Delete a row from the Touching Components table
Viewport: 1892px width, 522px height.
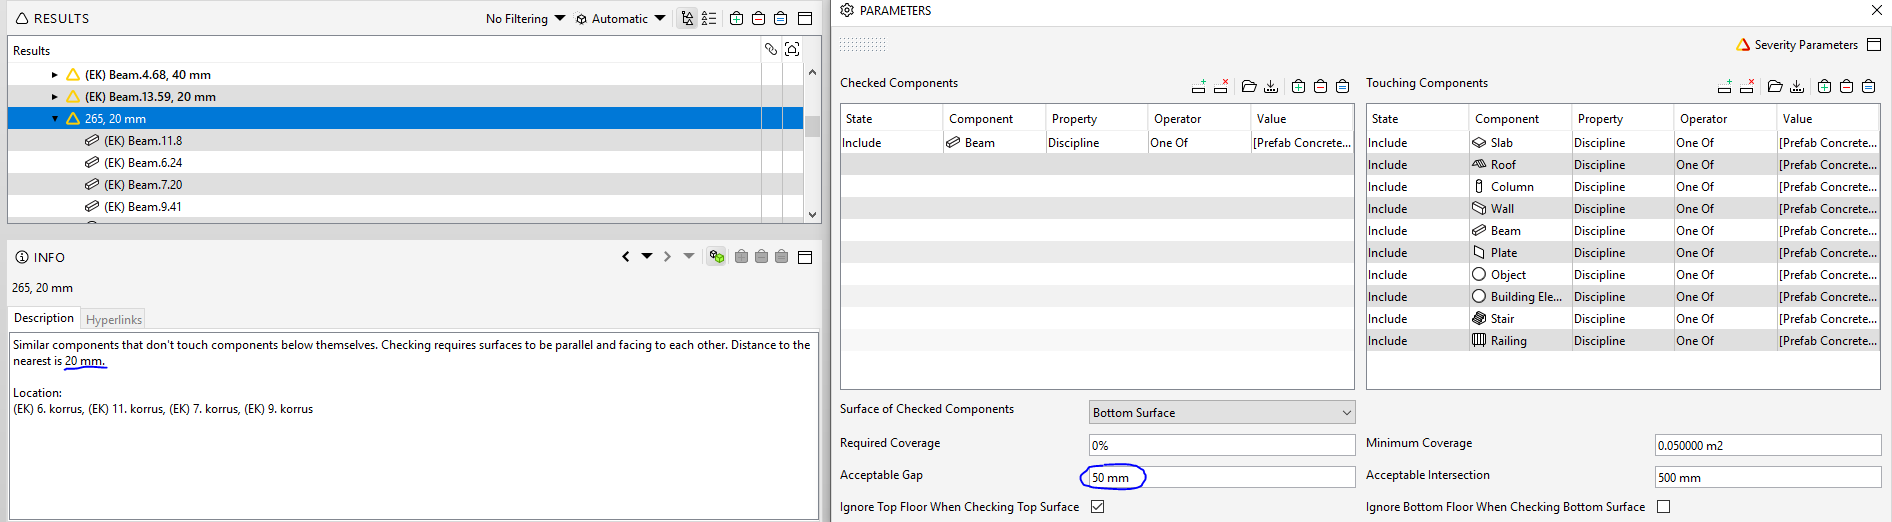1746,86
